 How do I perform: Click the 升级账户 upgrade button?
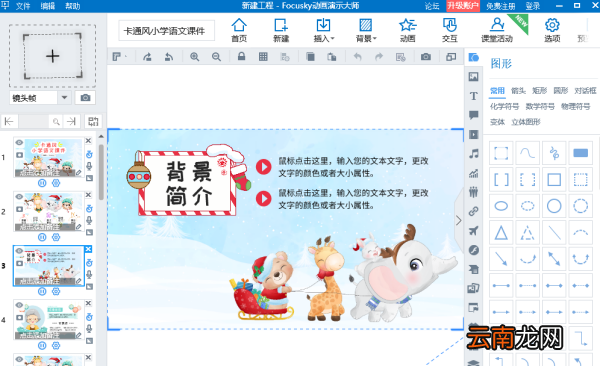[x=463, y=6]
